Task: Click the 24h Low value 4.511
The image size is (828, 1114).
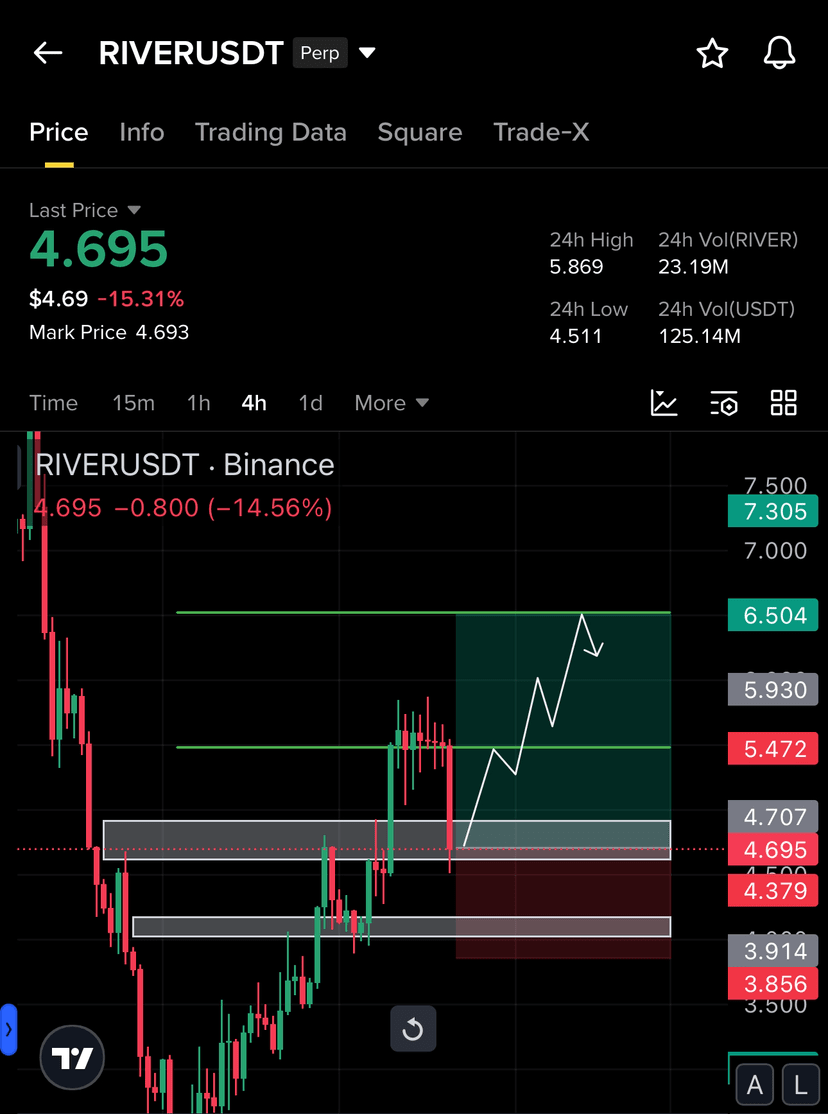Action: point(576,335)
